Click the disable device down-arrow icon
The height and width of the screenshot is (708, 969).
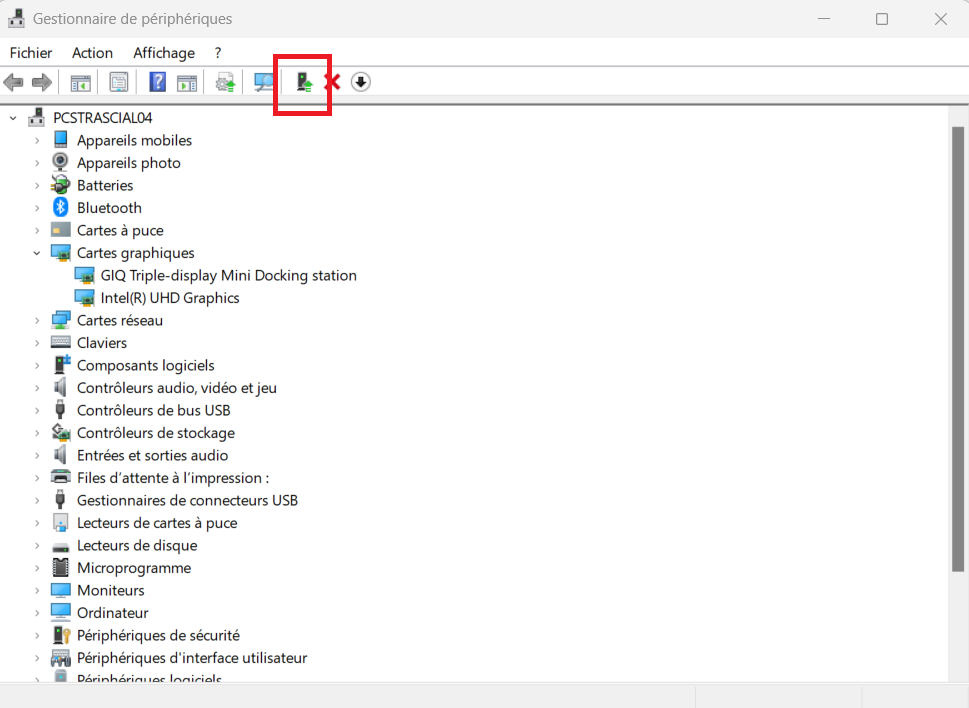361,82
